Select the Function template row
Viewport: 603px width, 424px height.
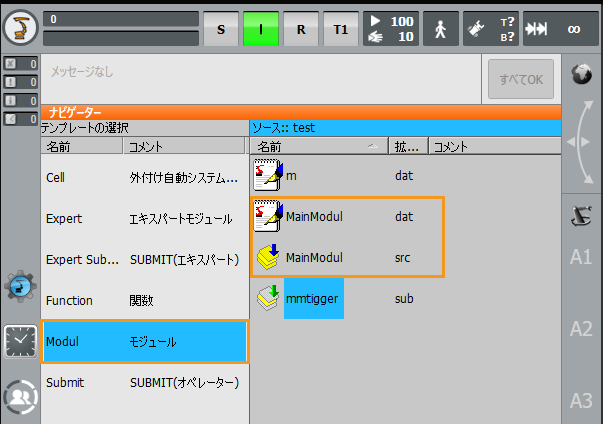pos(145,301)
